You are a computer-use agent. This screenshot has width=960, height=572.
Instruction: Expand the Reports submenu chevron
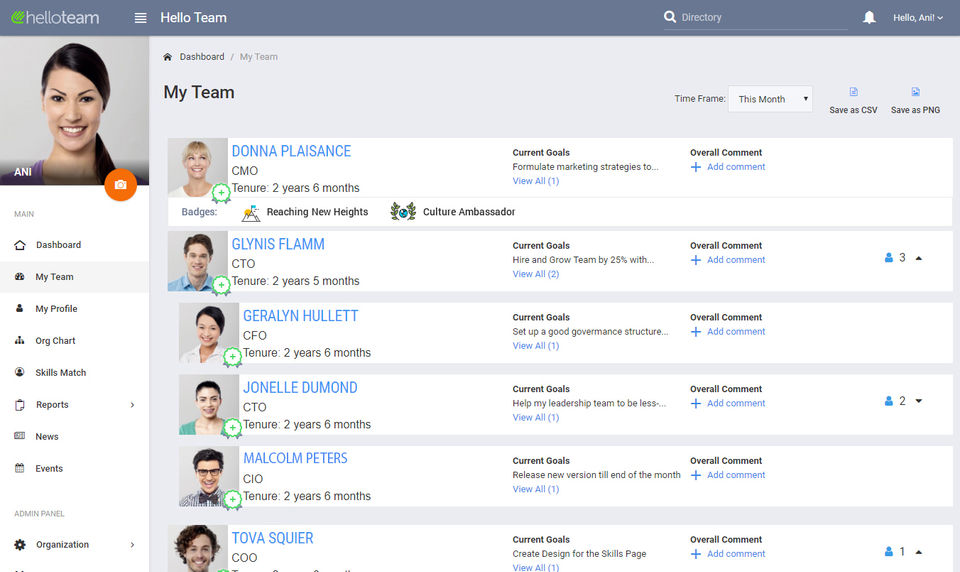point(132,405)
